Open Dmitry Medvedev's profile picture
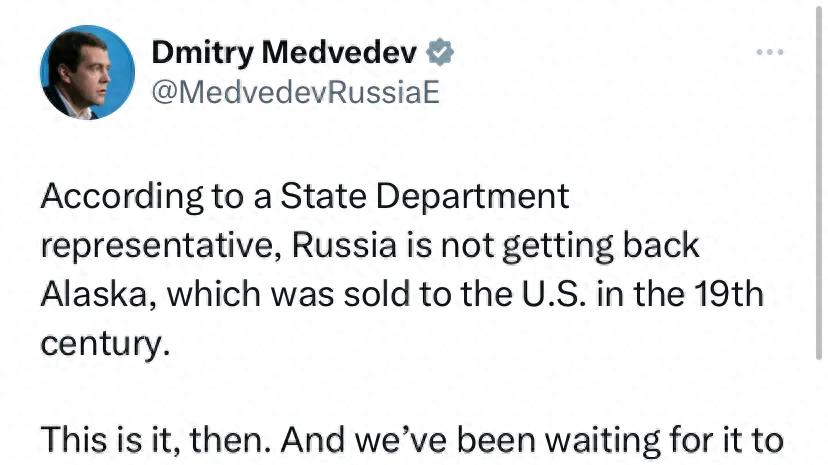This screenshot has width=828, height=465. 87,72
